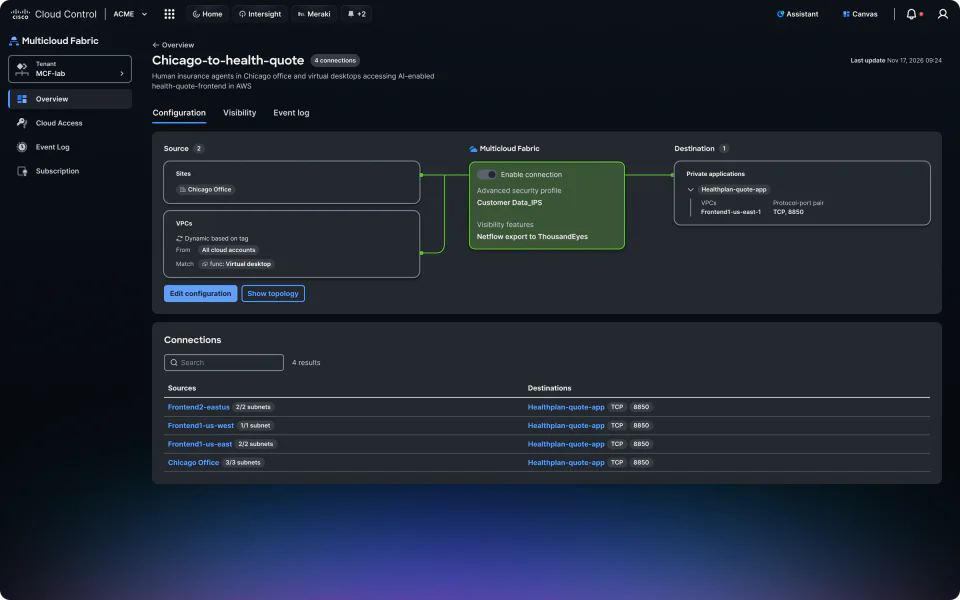Open Healthplan-quote-app link in Chicago Office row
The height and width of the screenshot is (600, 960).
566,463
